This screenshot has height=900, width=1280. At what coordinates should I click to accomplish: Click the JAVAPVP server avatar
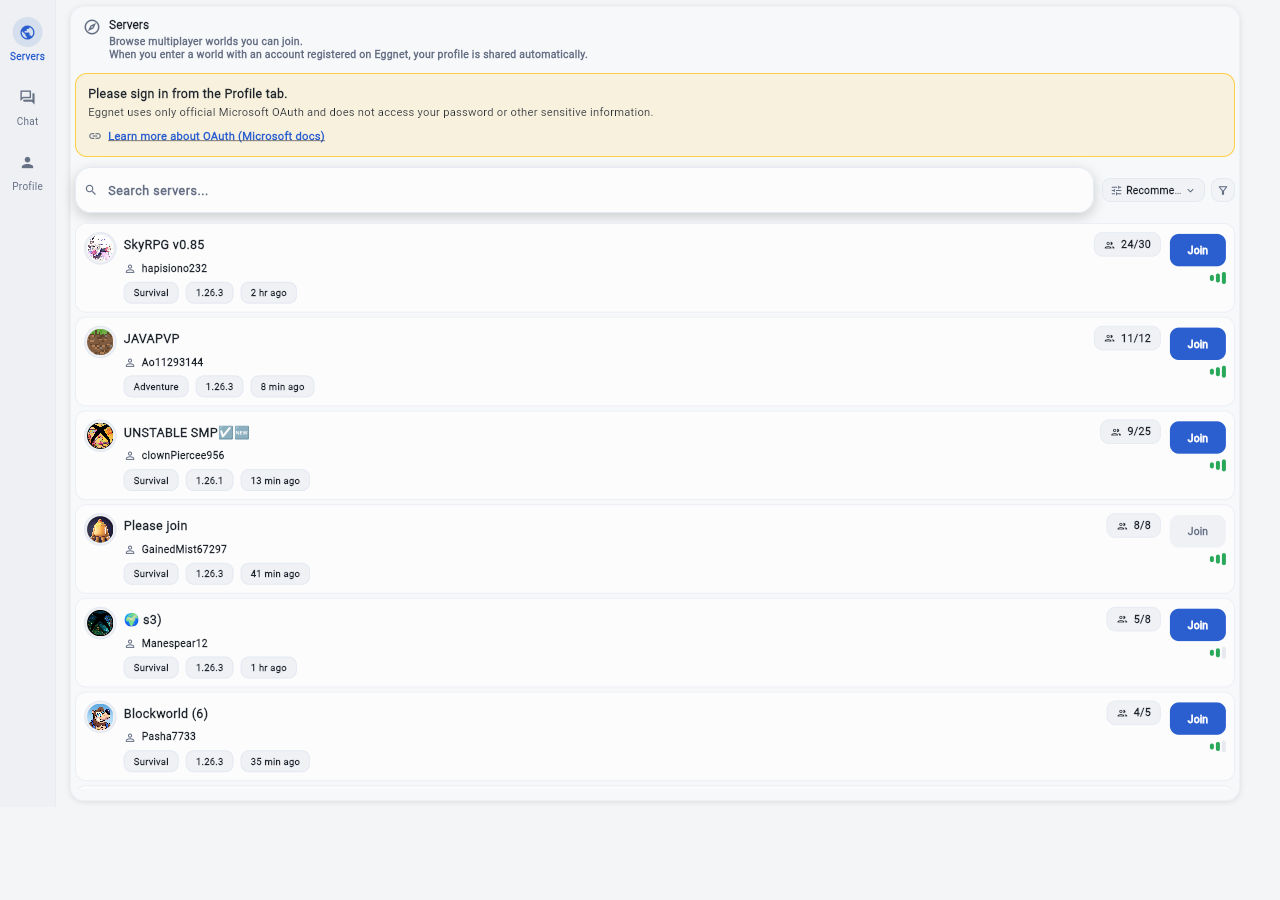(x=100, y=342)
